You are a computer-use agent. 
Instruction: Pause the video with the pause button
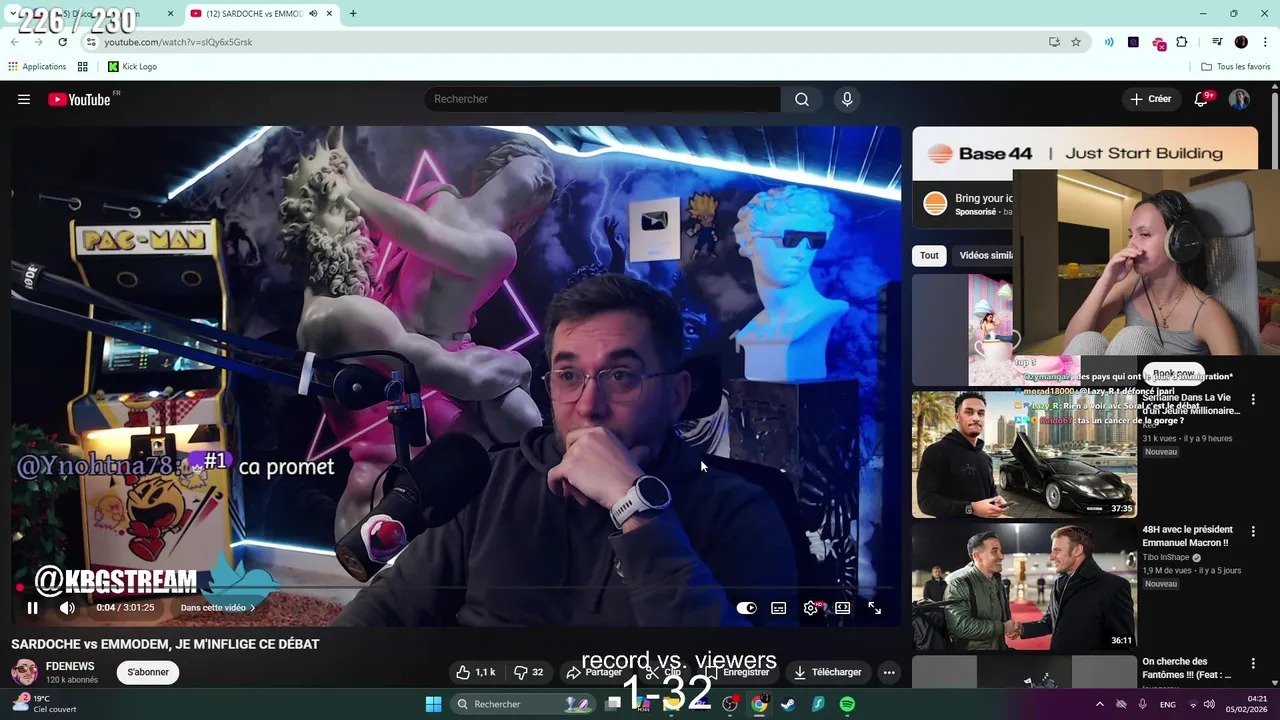[32, 607]
